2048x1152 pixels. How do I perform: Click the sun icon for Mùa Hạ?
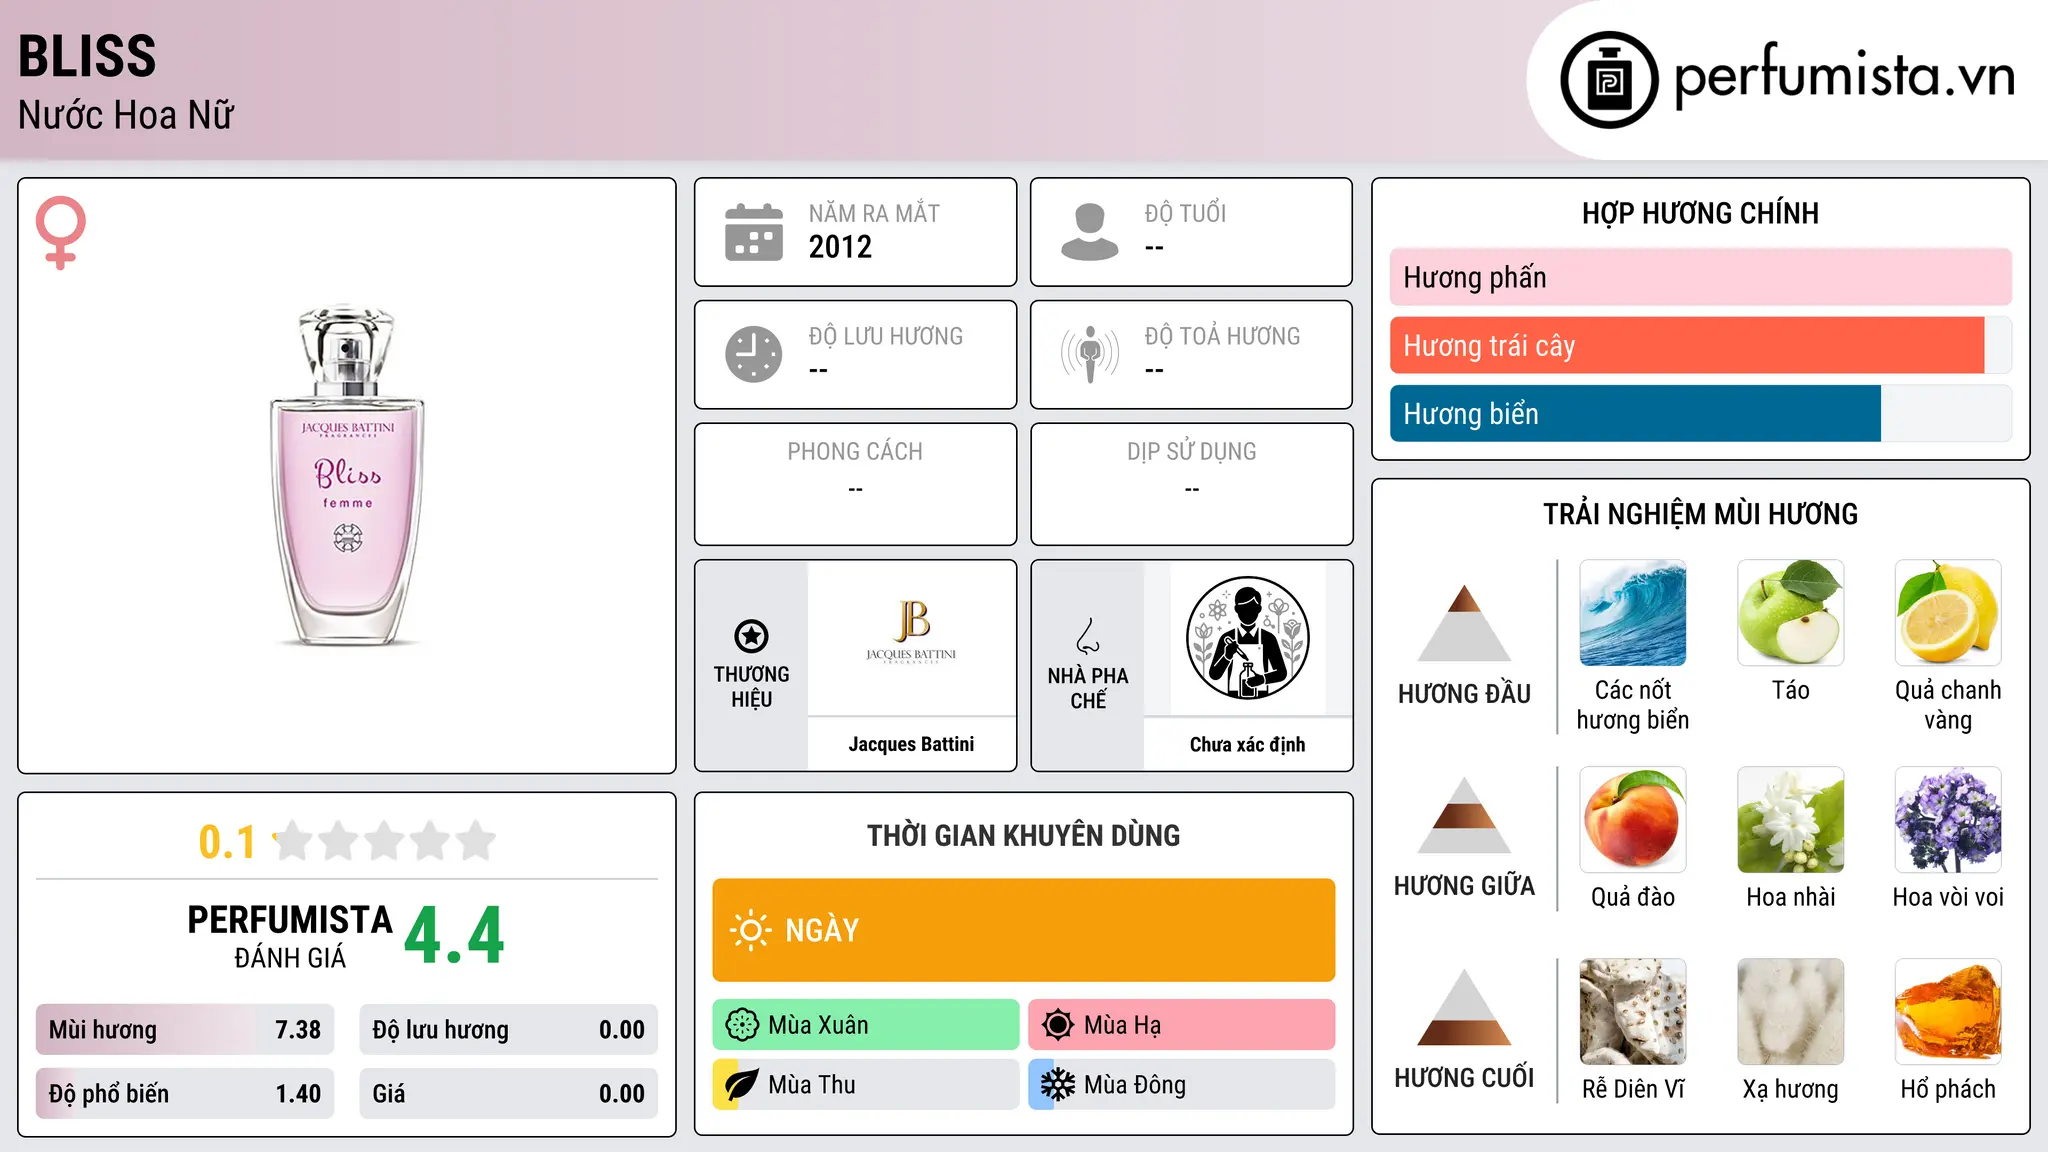(1057, 1025)
